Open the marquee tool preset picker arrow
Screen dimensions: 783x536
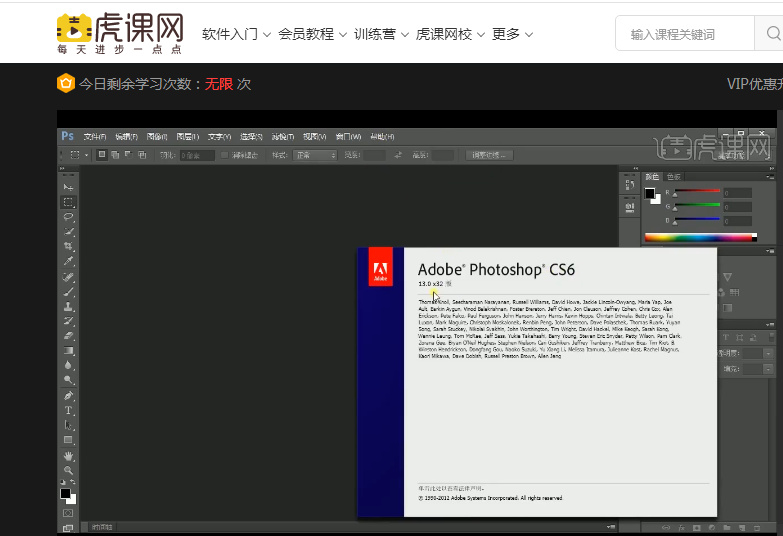(86, 155)
